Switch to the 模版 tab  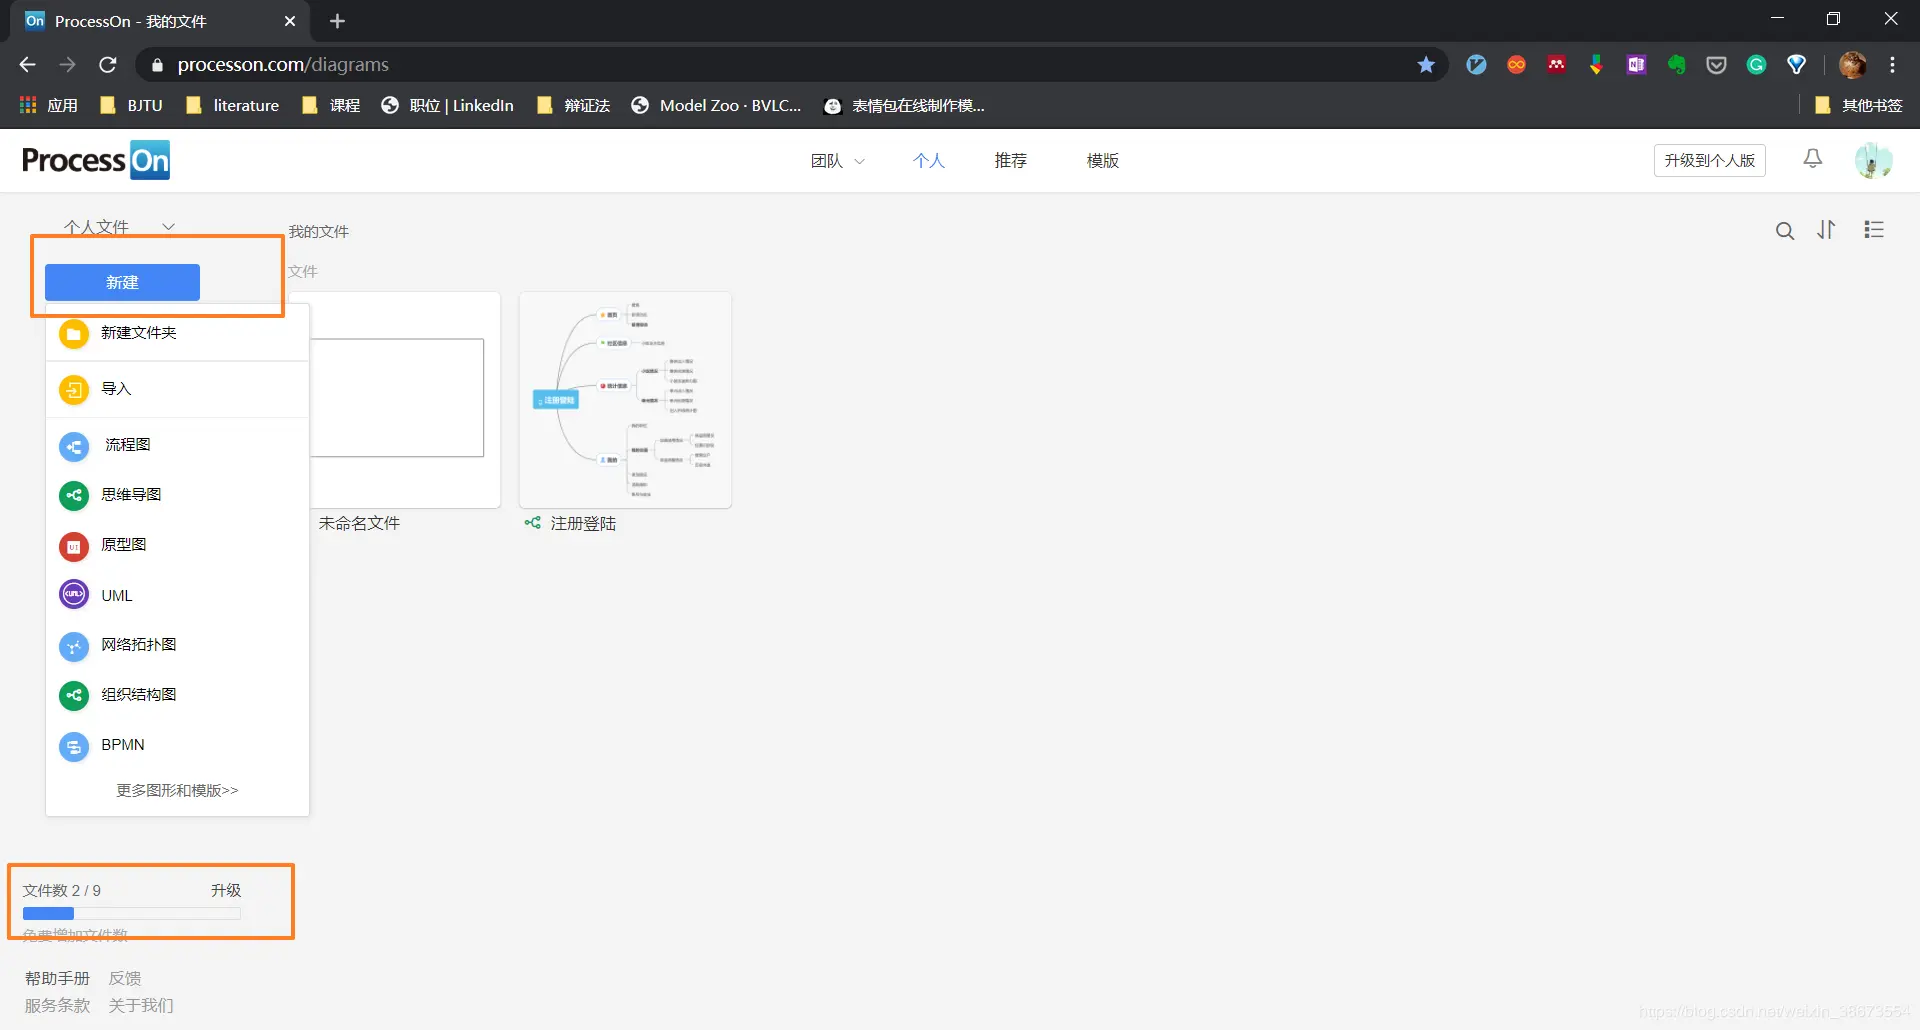tap(1102, 161)
